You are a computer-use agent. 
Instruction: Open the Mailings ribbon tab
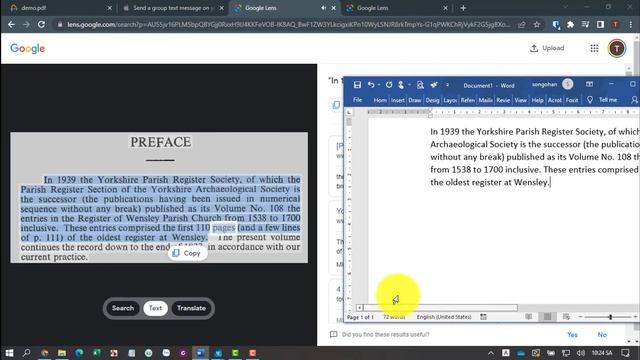pos(485,100)
